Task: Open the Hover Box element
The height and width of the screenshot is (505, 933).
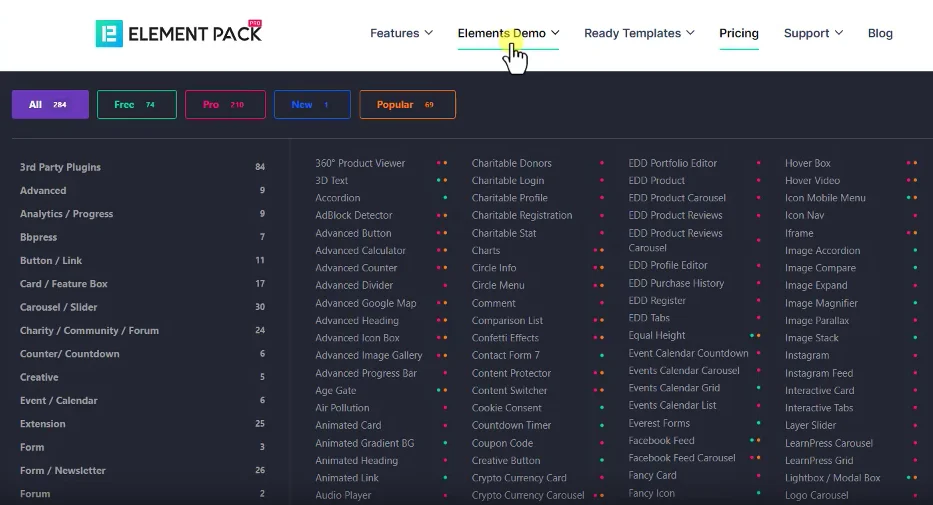Action: 807,163
